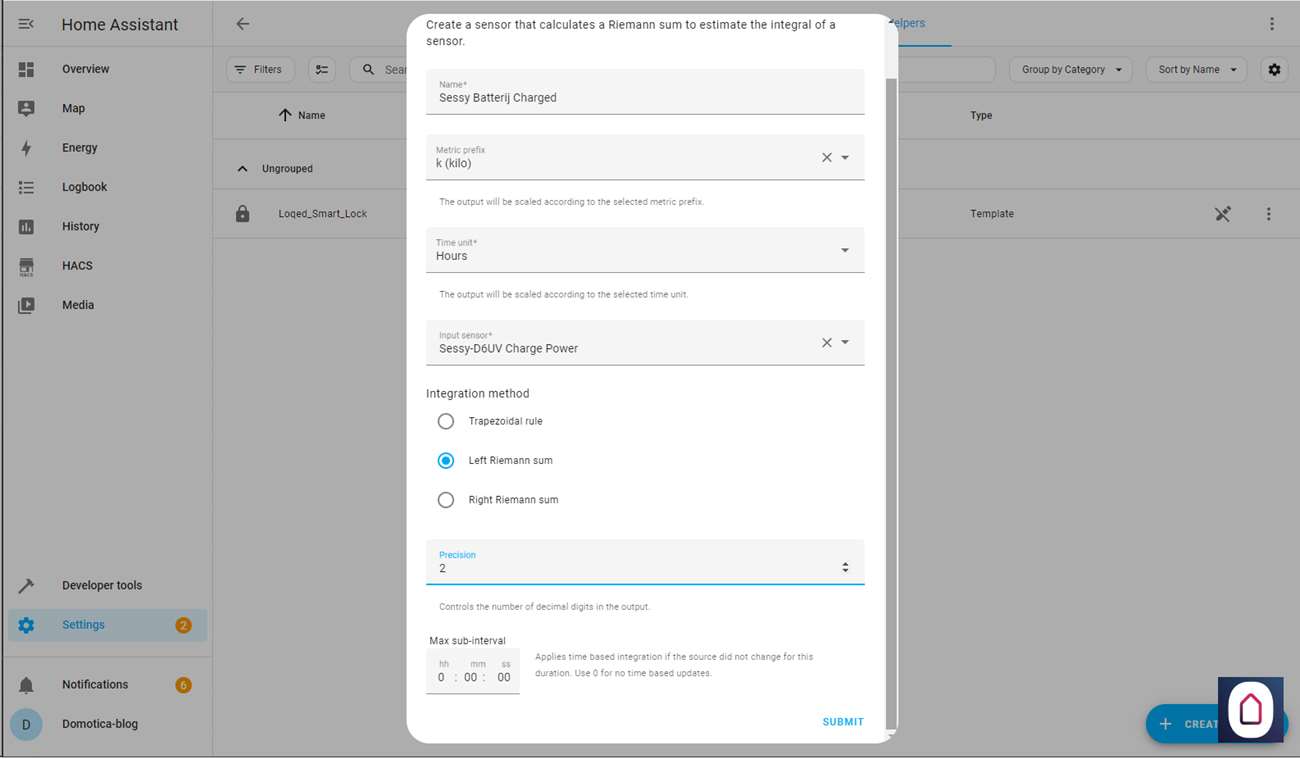
Task: Collapse the sidebar with the hamburger icon
Action: pos(26,24)
